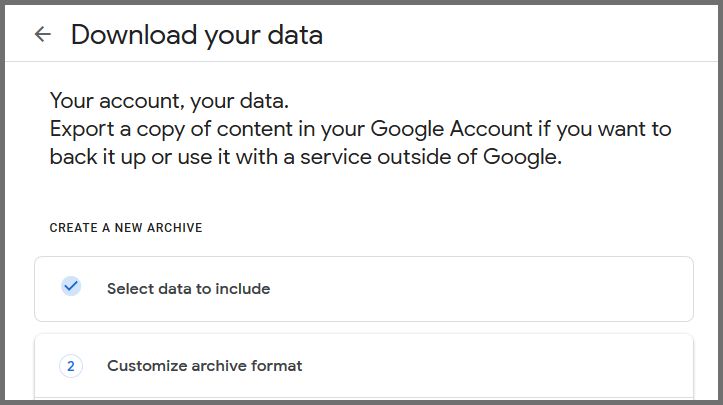Click the Google Account words in description
The image size is (723, 405).
click(x=451, y=129)
